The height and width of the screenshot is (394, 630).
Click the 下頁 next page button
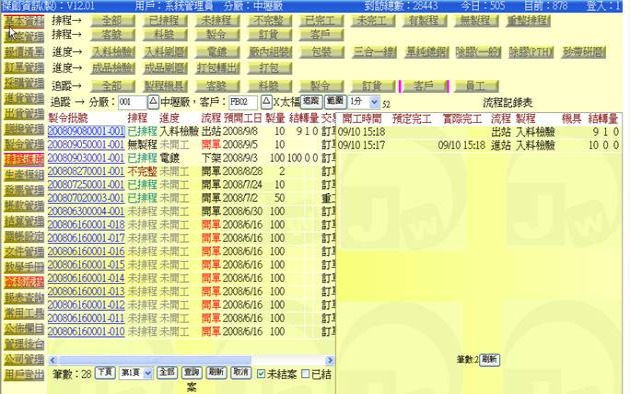105,373
